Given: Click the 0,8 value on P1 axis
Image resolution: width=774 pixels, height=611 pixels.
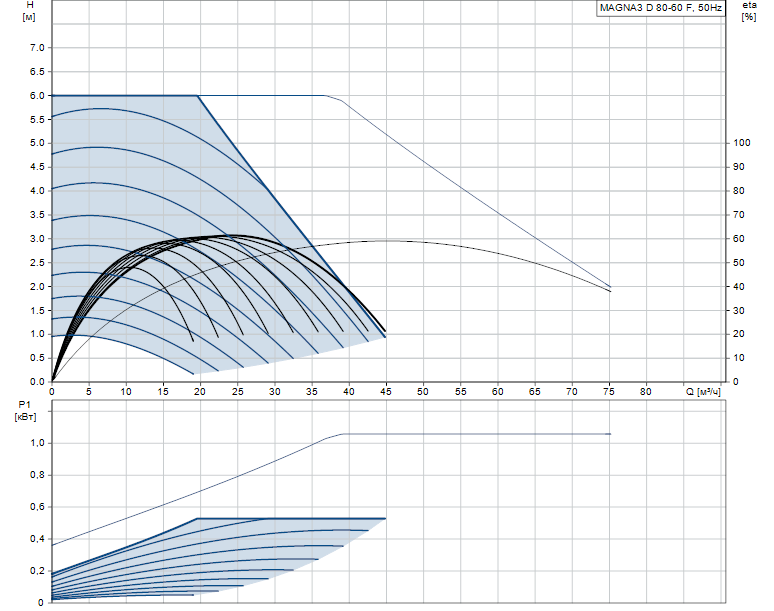Looking at the screenshot, I should pyautogui.click(x=37, y=475).
